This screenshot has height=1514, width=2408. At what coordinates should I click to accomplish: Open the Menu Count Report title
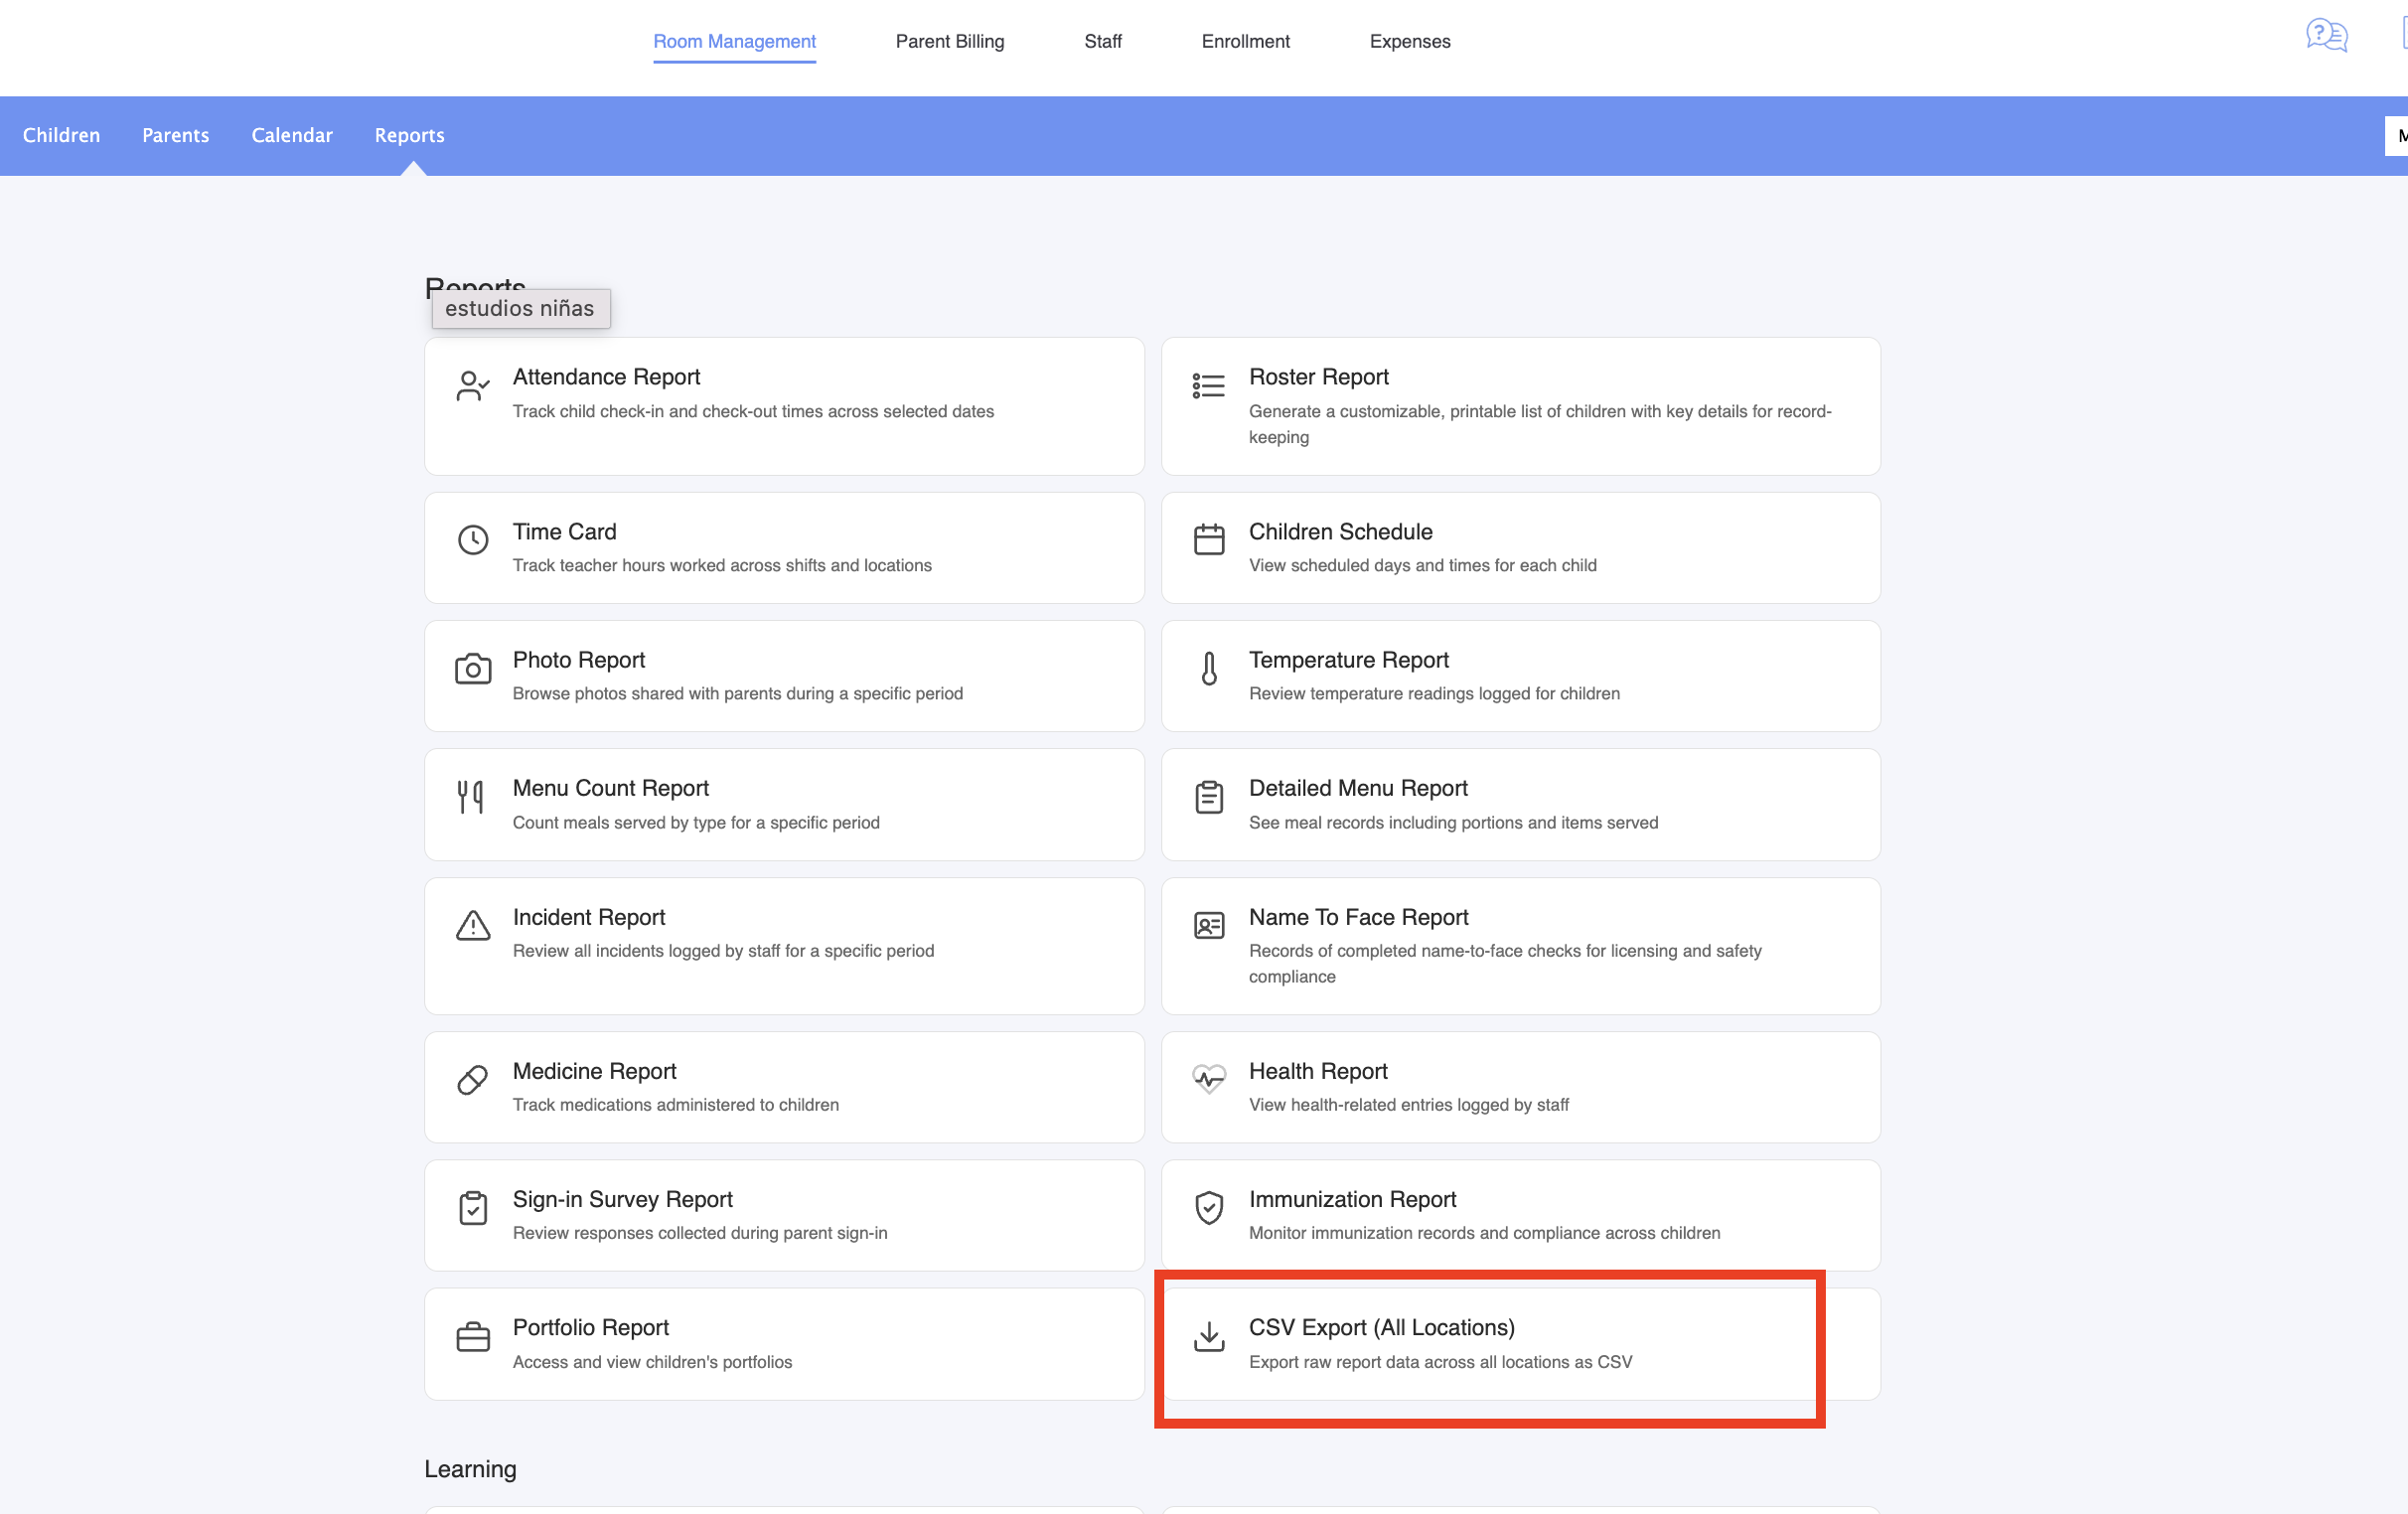(x=610, y=788)
